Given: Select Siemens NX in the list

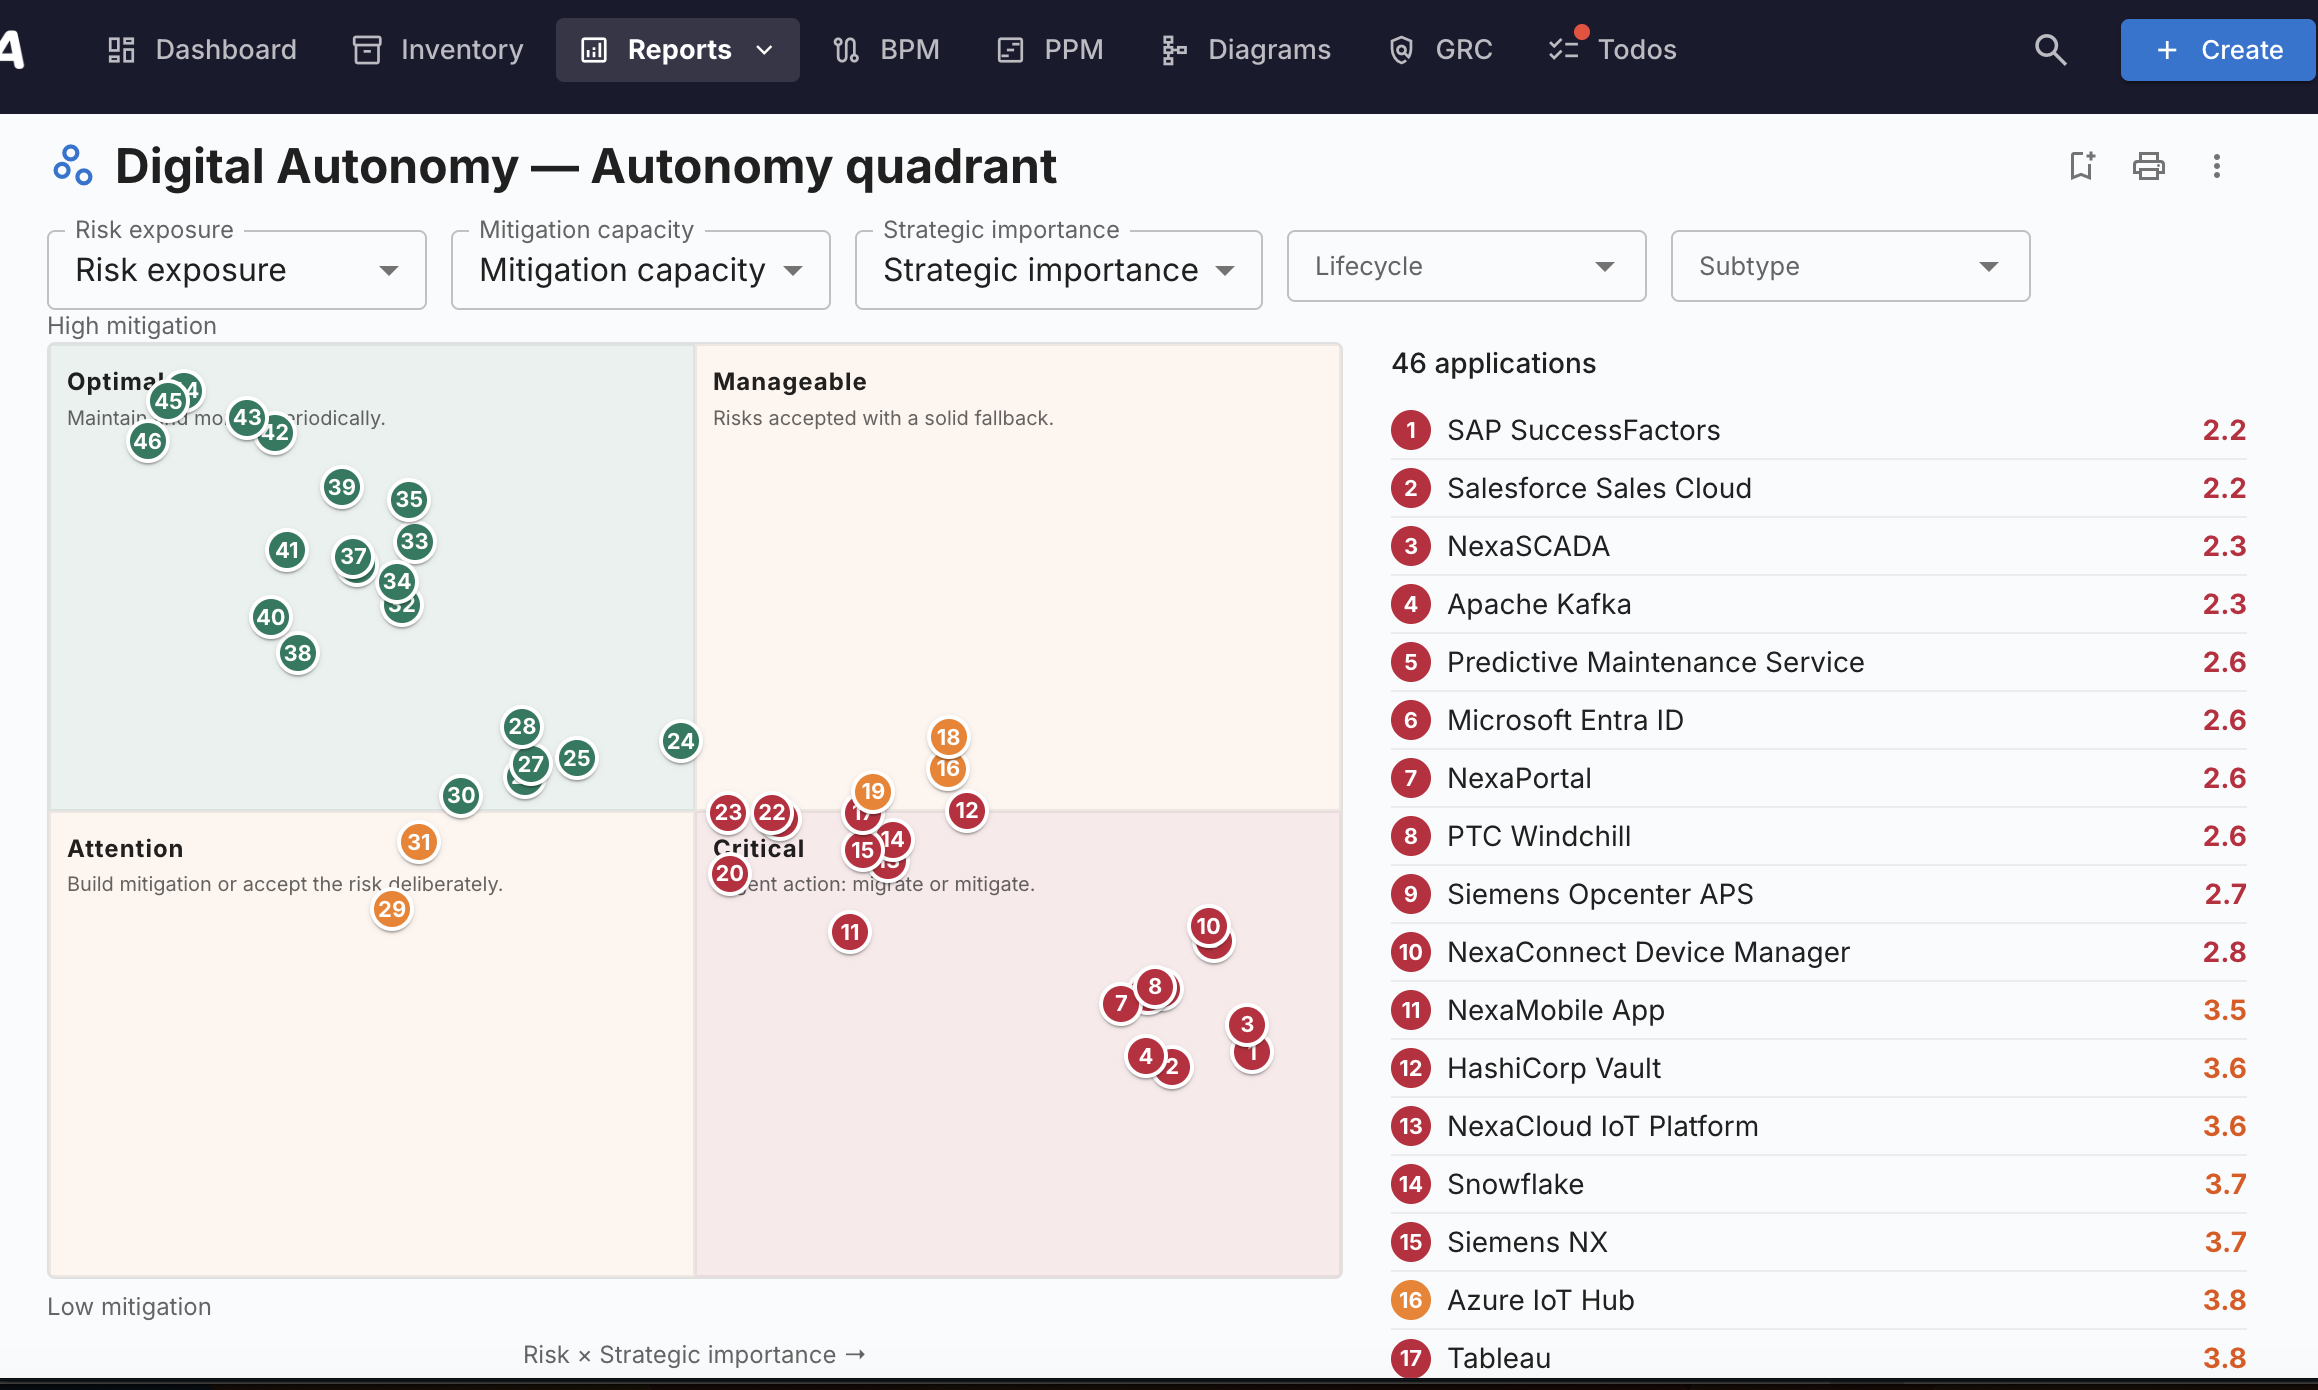Looking at the screenshot, I should click(1818, 1242).
